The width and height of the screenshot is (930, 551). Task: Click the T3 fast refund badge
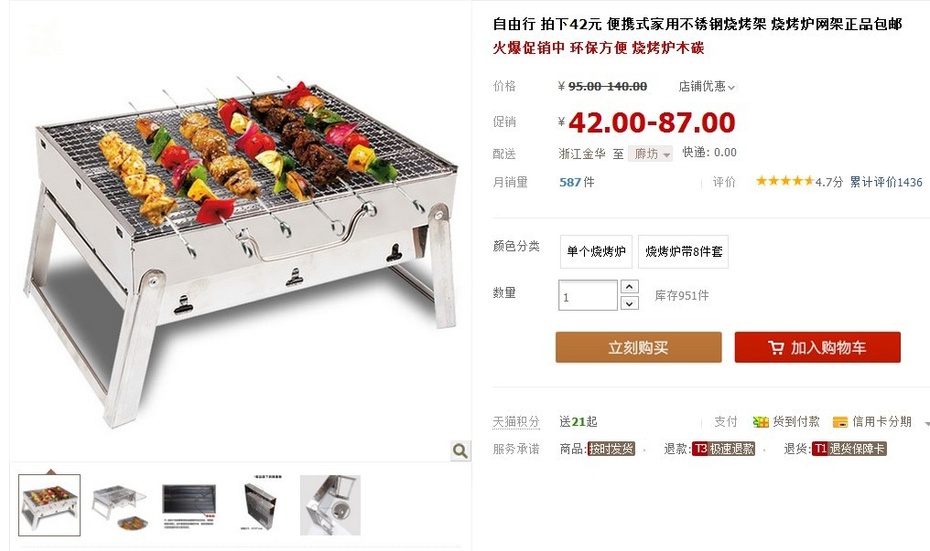[x=724, y=449]
